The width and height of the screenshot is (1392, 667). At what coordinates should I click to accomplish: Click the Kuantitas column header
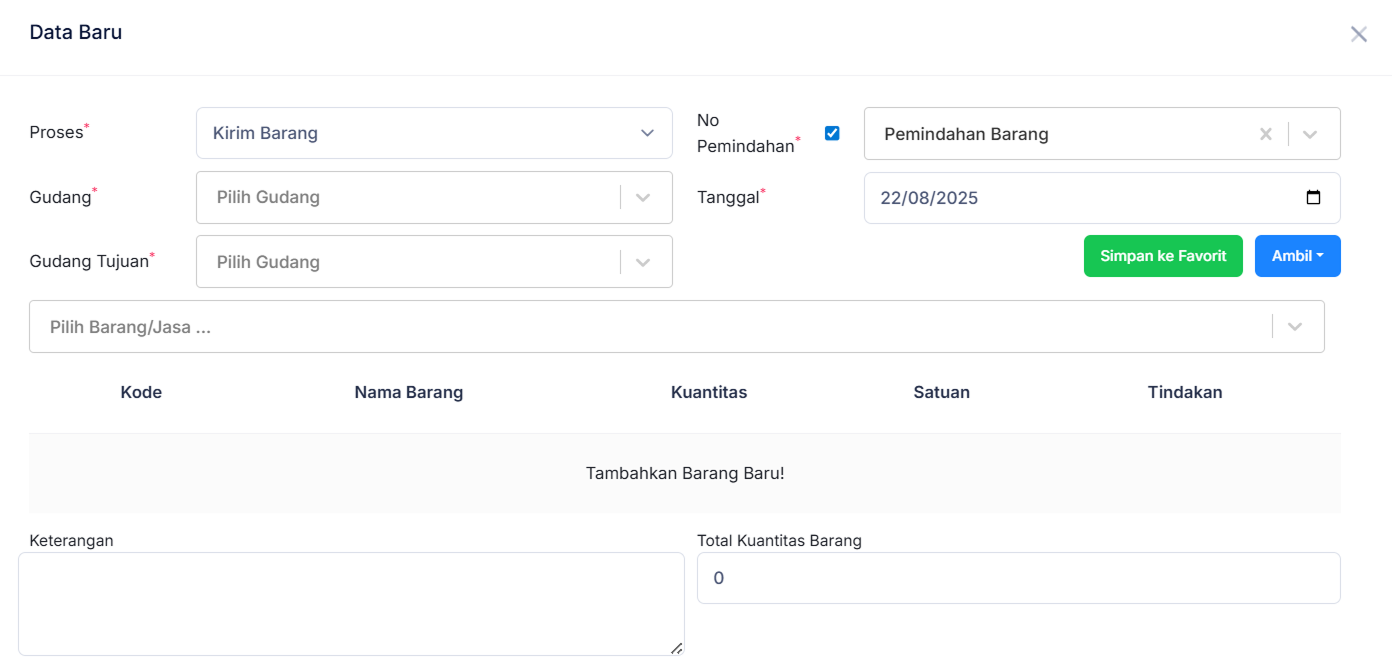click(x=709, y=392)
